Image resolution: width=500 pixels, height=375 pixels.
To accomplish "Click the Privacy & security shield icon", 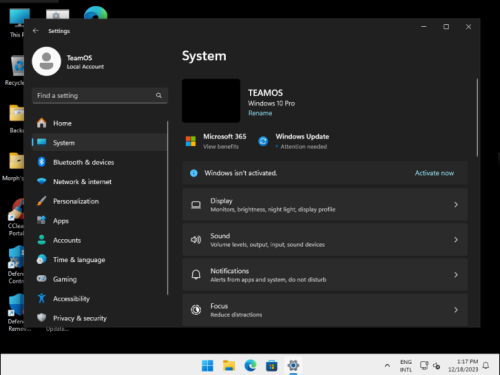I will point(42,318).
